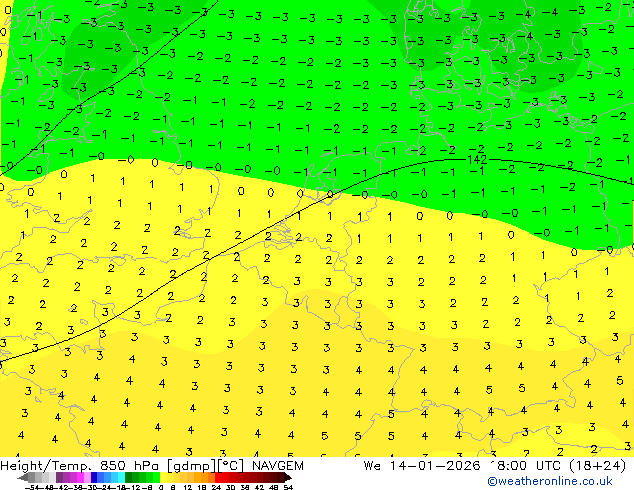The height and width of the screenshot is (490, 634).
Task: Pick the darkest green legend swatch
Action: coord(129,477)
